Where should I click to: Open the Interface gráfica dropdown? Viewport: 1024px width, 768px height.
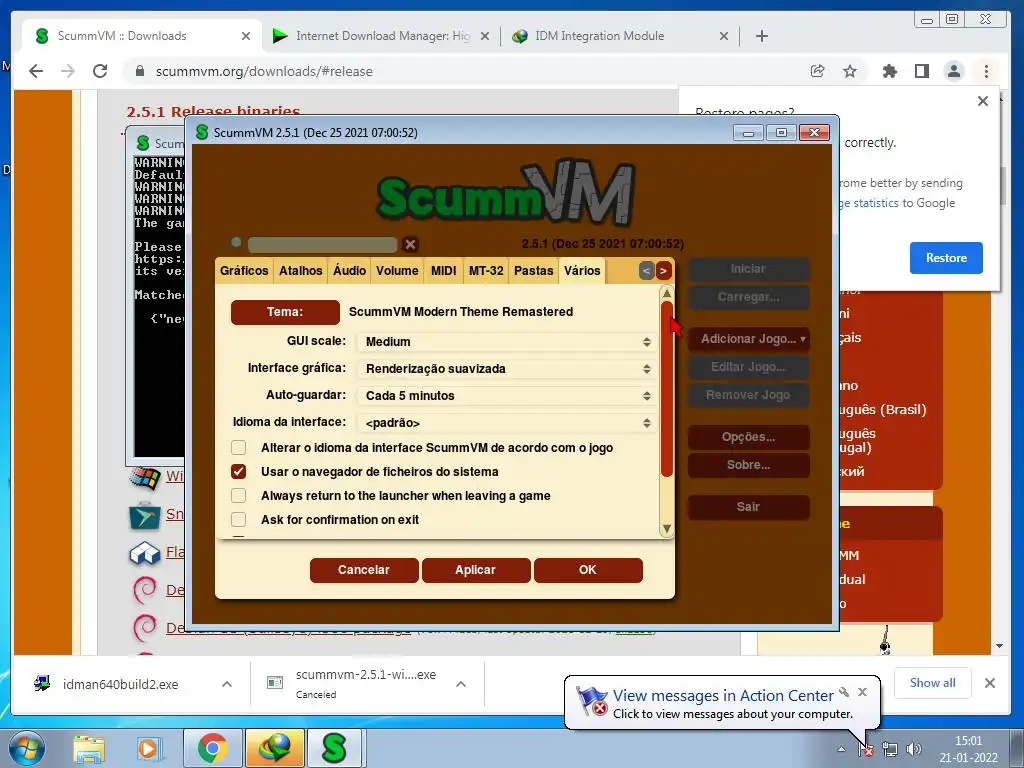point(507,369)
